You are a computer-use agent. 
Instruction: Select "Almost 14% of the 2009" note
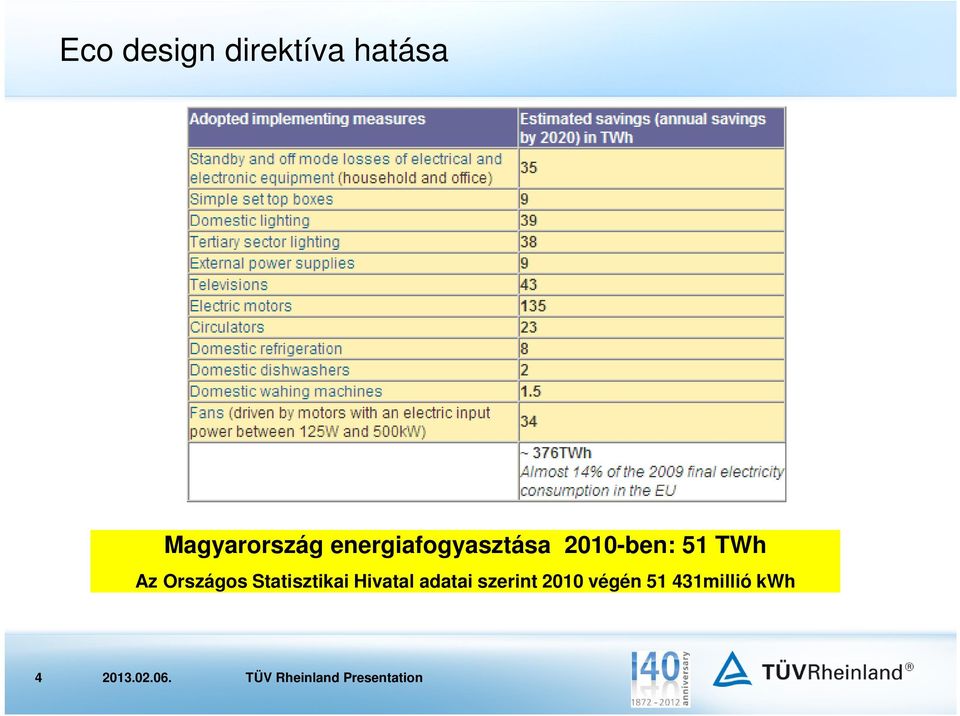[x=652, y=481]
